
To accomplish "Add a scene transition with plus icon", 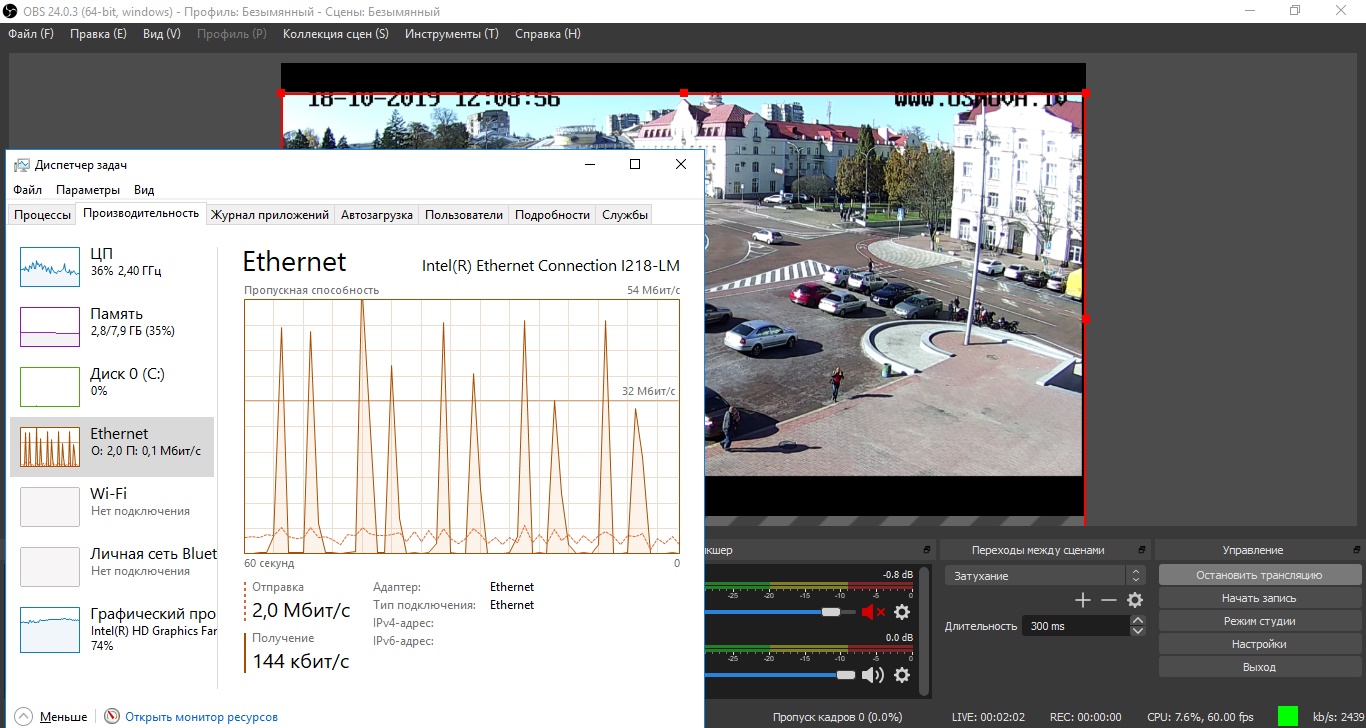I will [x=1082, y=600].
